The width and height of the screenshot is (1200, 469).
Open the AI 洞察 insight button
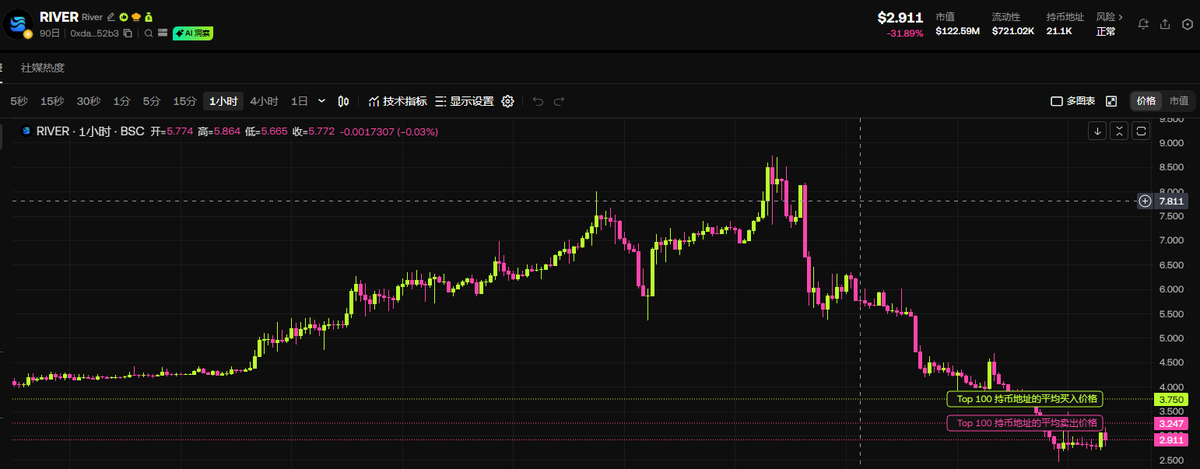193,33
